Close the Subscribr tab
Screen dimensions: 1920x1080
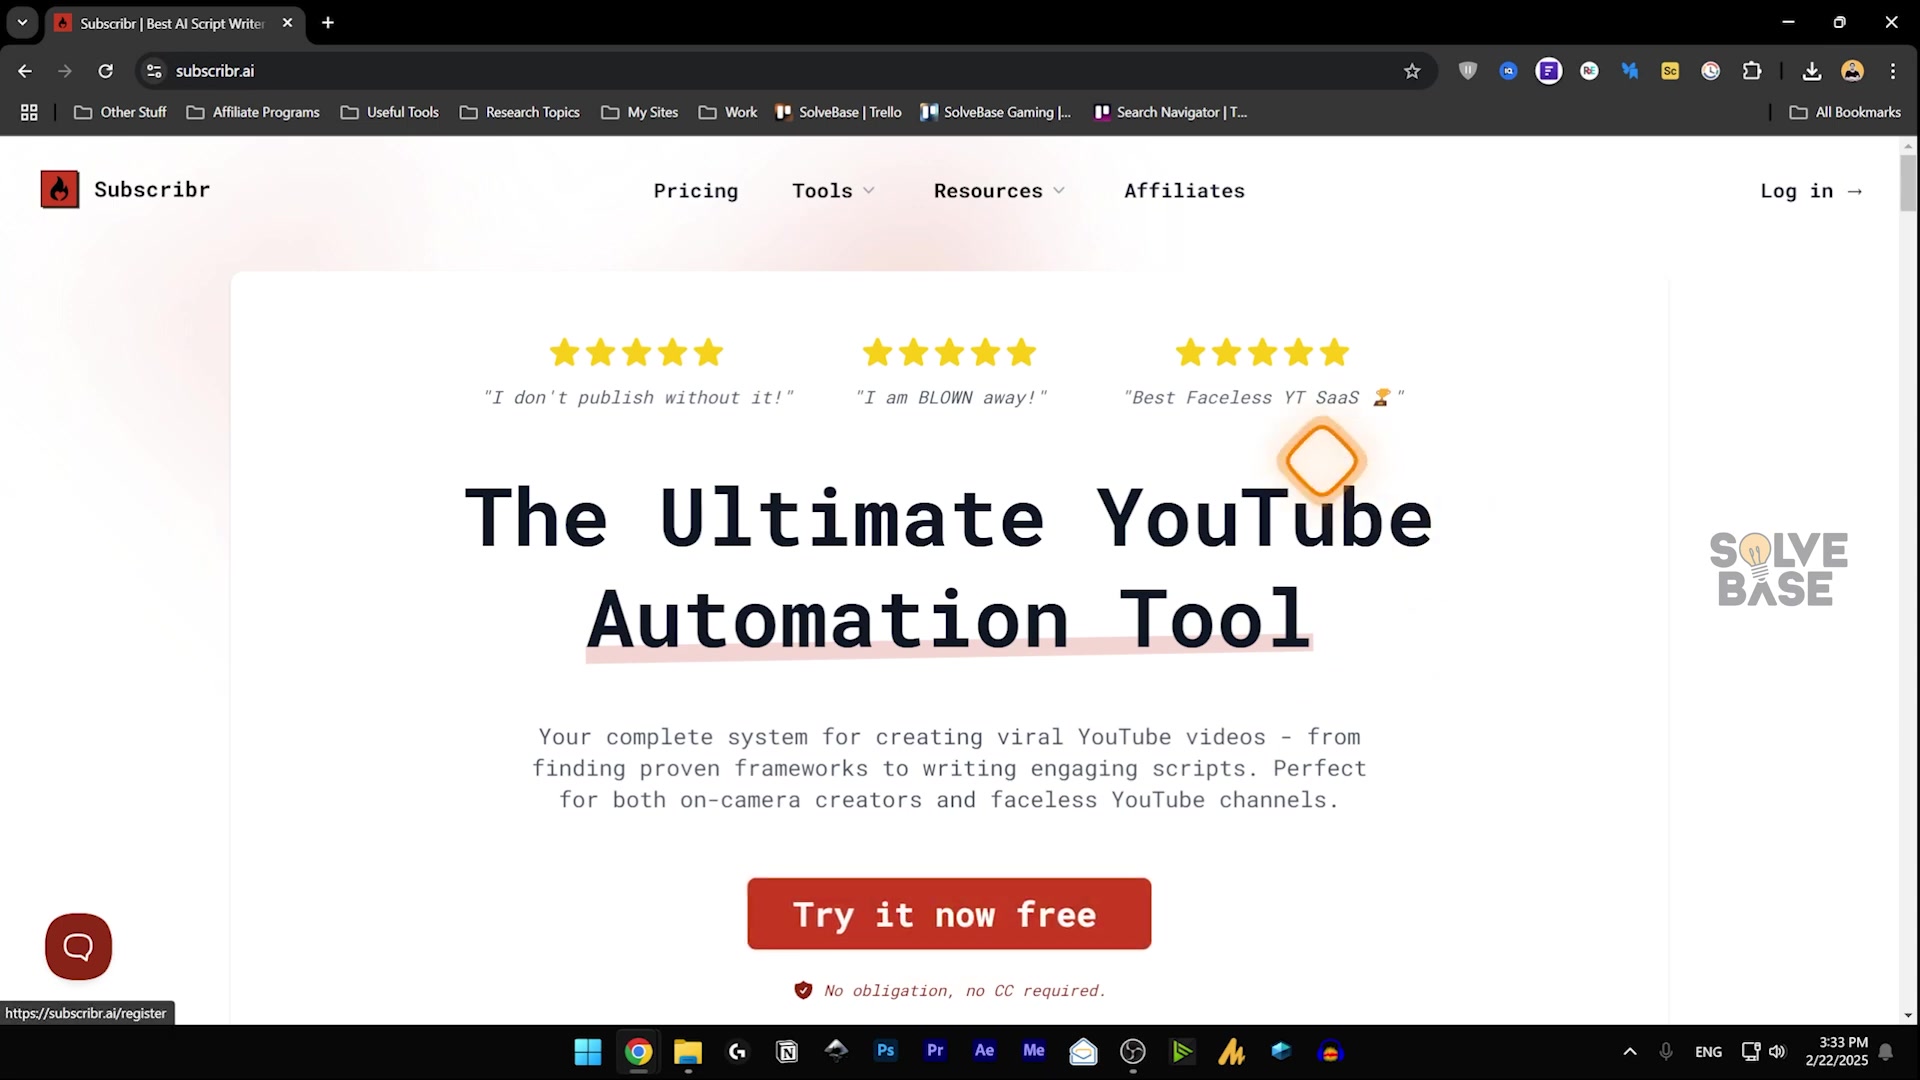pos(287,22)
